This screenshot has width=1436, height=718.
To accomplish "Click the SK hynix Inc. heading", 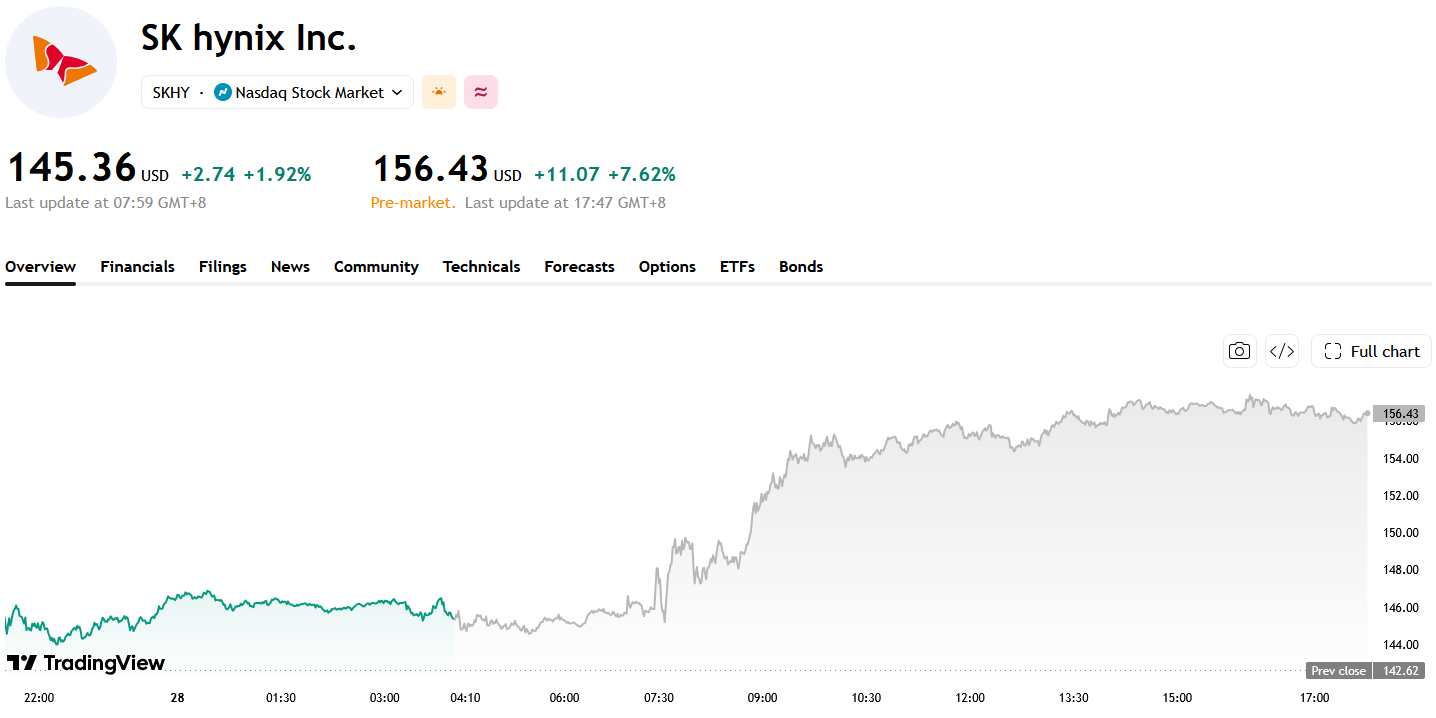I will [249, 38].
